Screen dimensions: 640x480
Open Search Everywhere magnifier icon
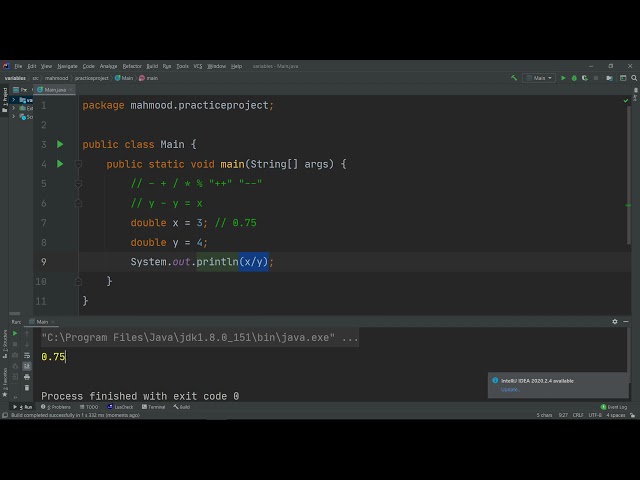[634, 78]
